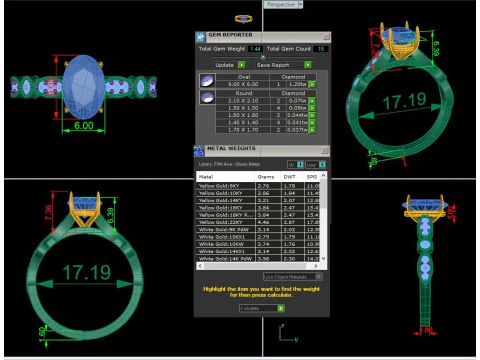Image resolution: width=480 pixels, height=360 pixels.
Task: Click the green arrow for the 1.20tw oval row
Action: click(x=312, y=84)
